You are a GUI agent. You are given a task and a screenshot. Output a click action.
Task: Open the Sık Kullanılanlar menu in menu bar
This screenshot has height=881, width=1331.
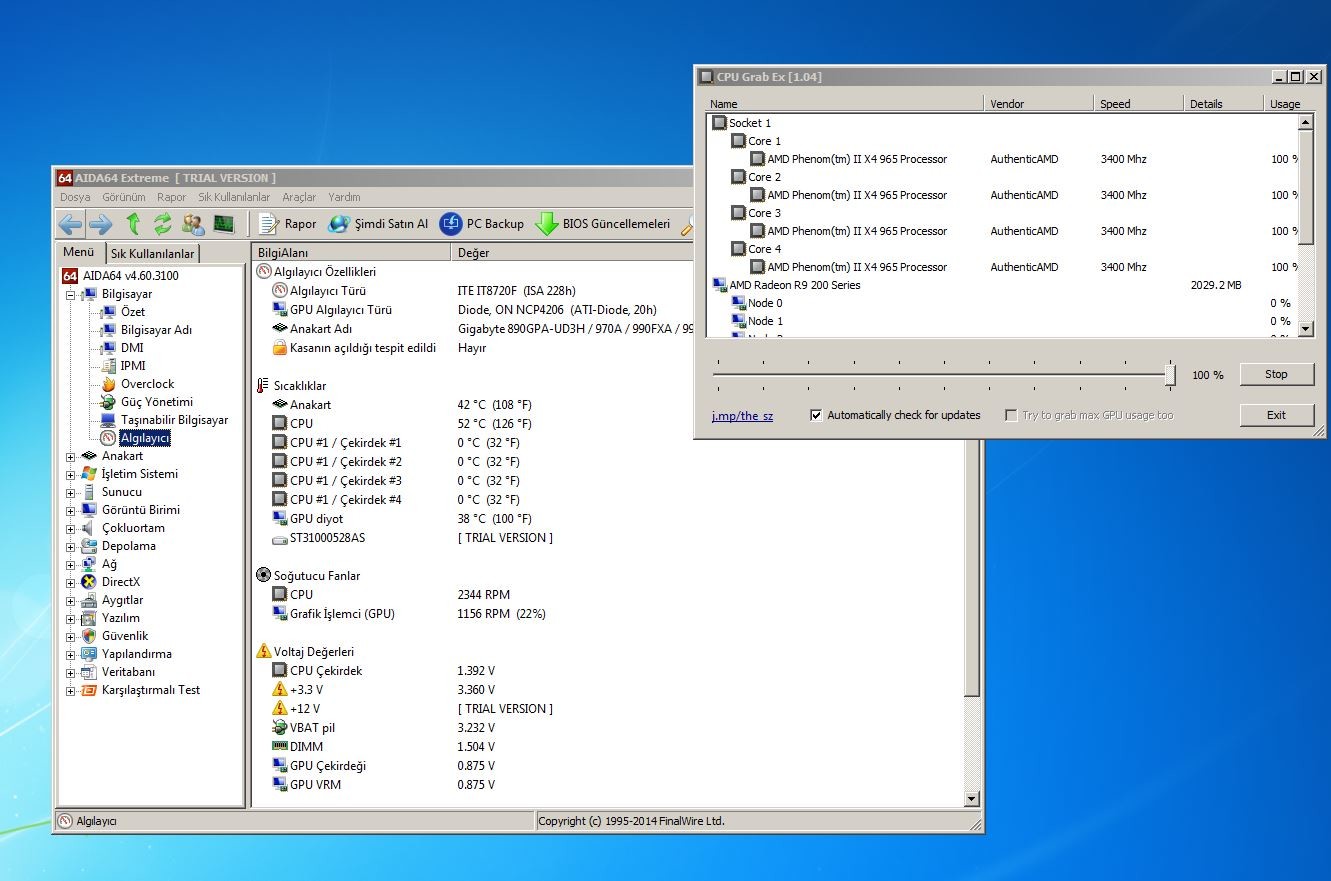[234, 197]
